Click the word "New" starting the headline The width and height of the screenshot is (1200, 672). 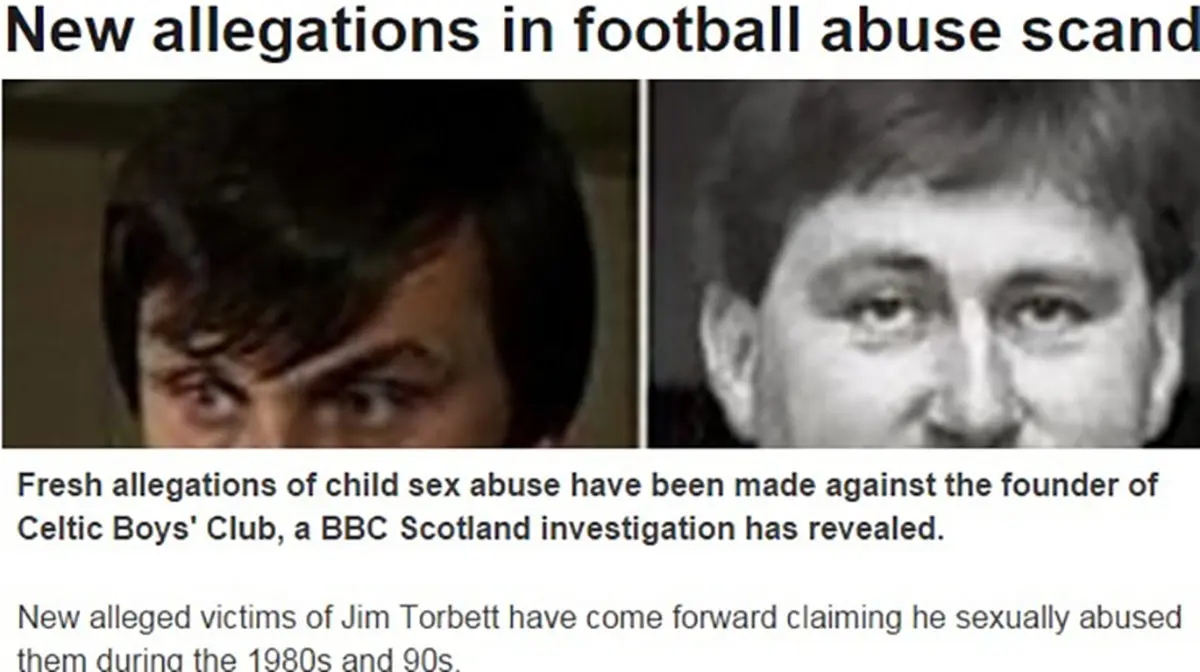(x=66, y=32)
